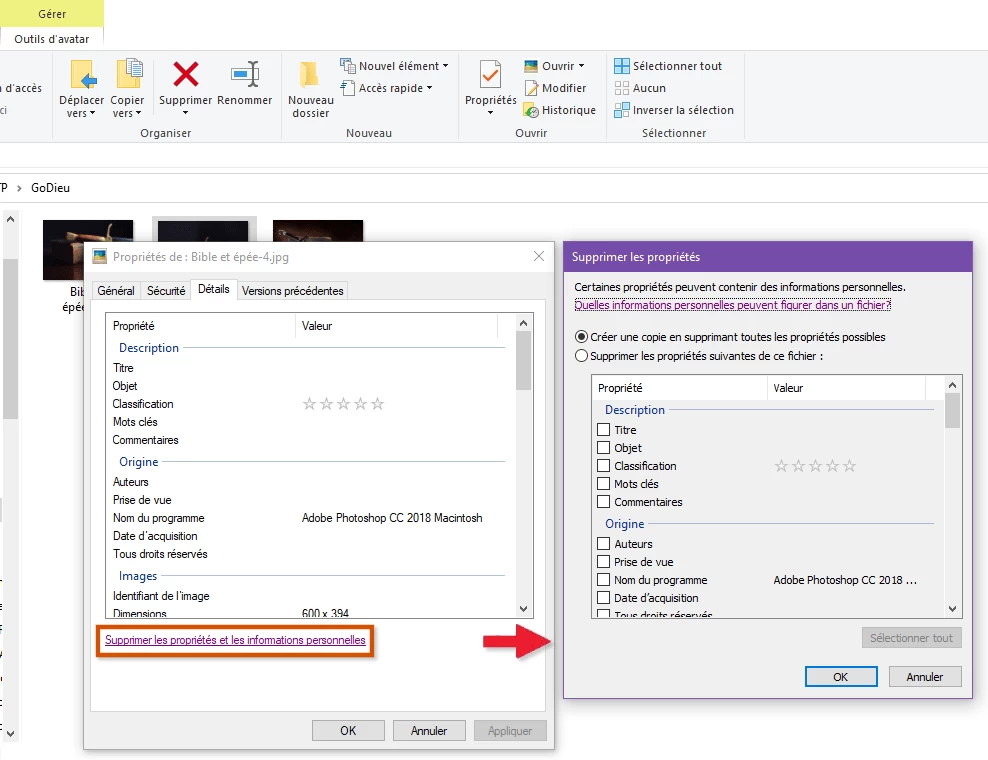The height and width of the screenshot is (760, 988).
Task: Click the Propriétés checkmark icon
Action: pos(490,76)
